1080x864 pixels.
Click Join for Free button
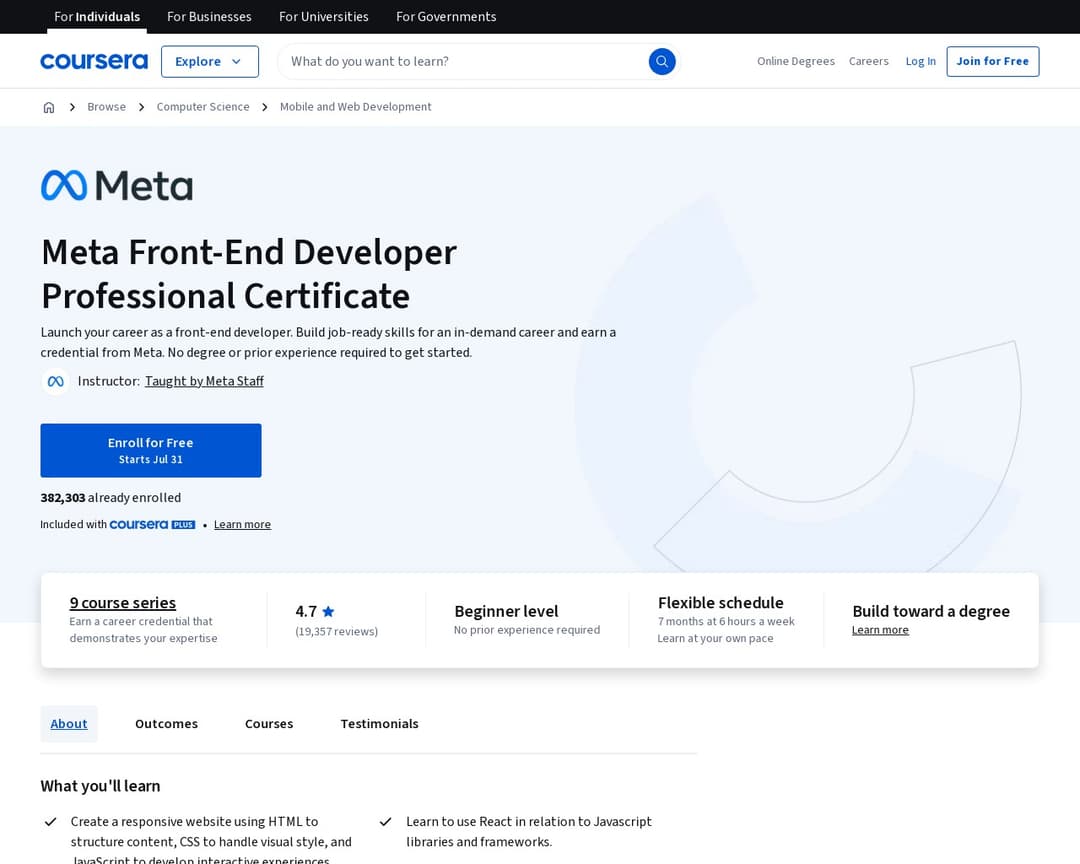(993, 61)
